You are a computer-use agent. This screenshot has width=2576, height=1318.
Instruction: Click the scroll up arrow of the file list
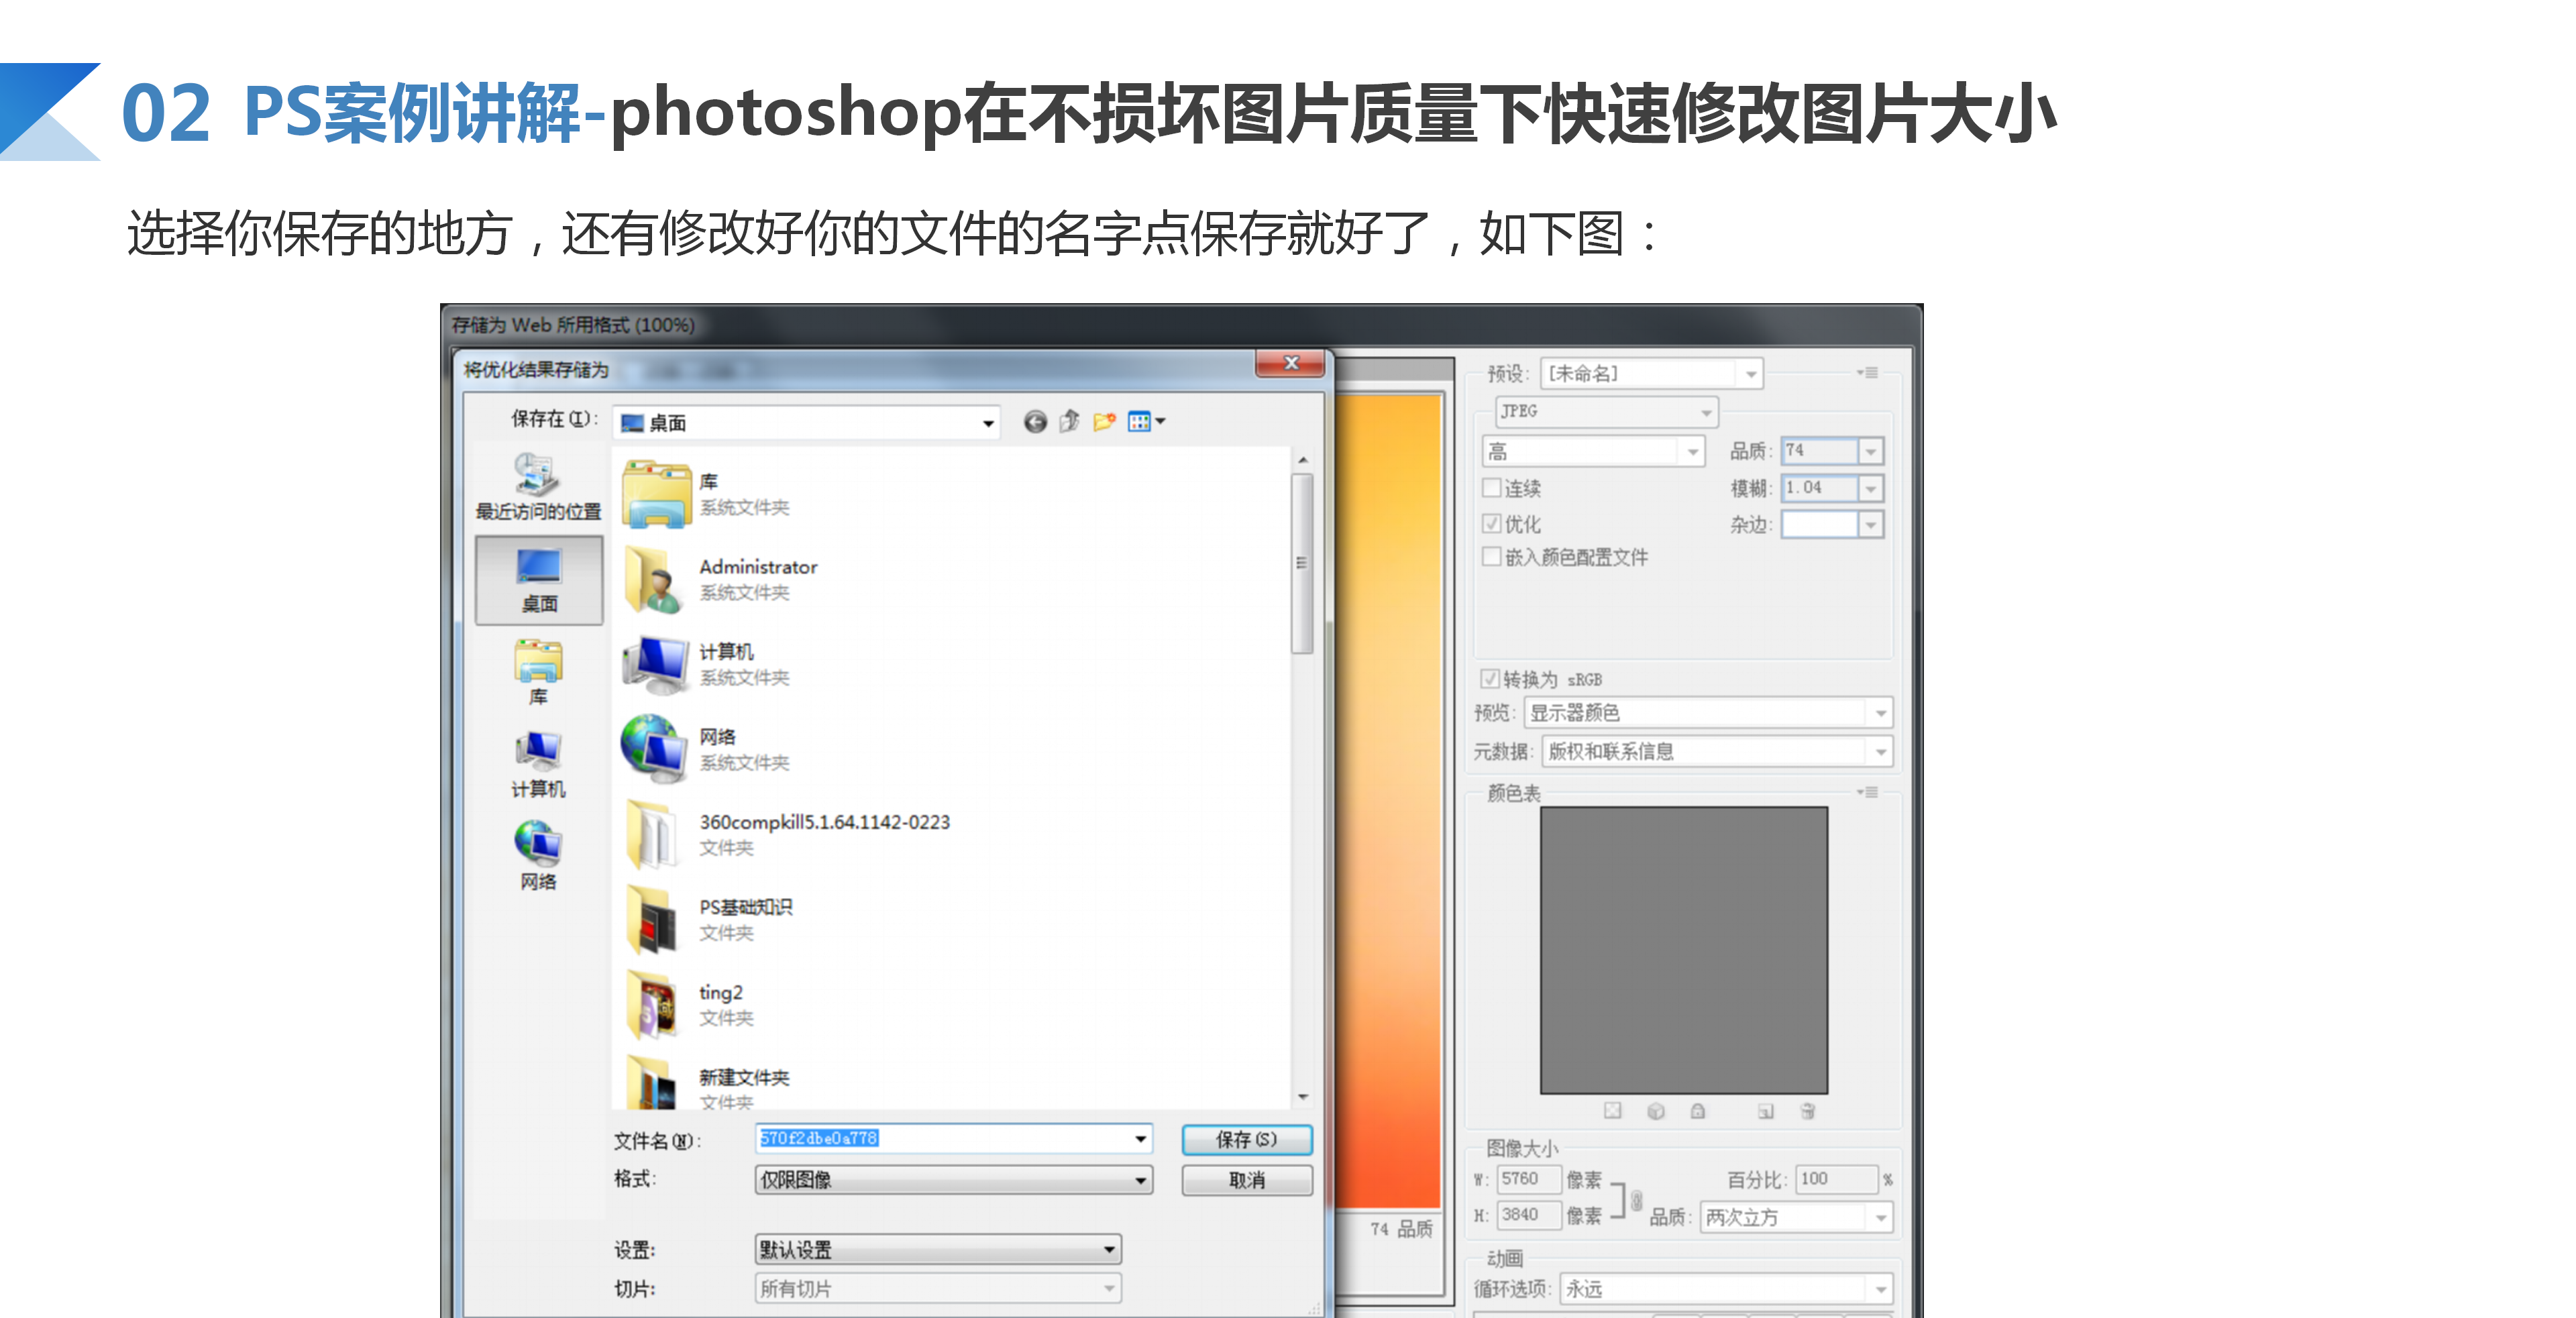[x=1302, y=460]
